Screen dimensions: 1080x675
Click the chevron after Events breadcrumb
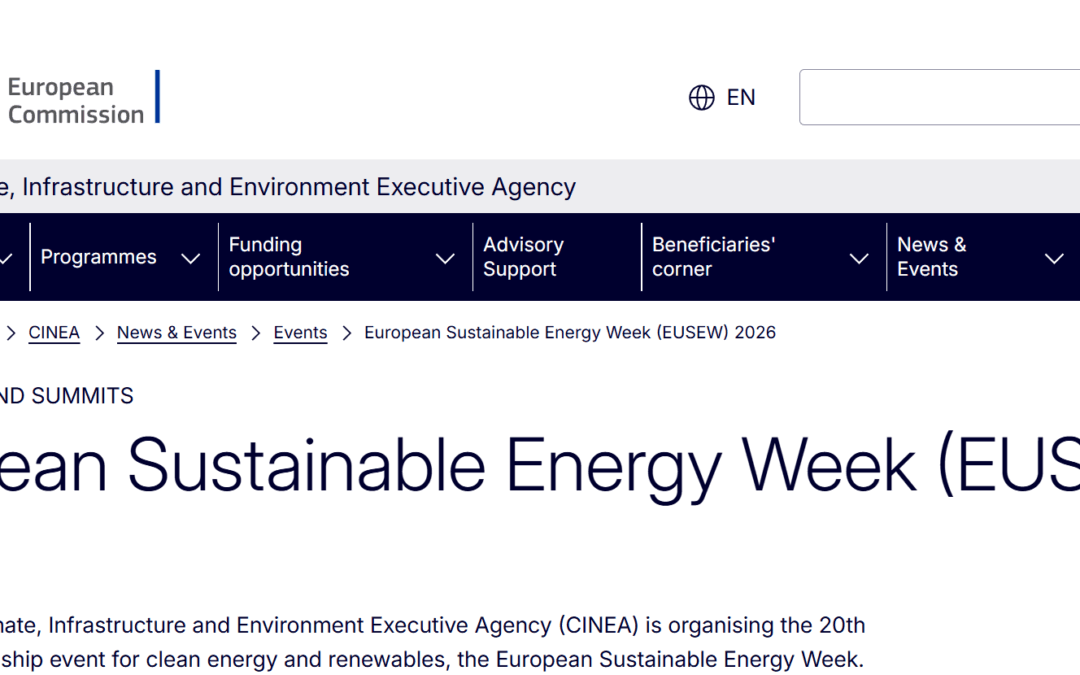pos(346,332)
